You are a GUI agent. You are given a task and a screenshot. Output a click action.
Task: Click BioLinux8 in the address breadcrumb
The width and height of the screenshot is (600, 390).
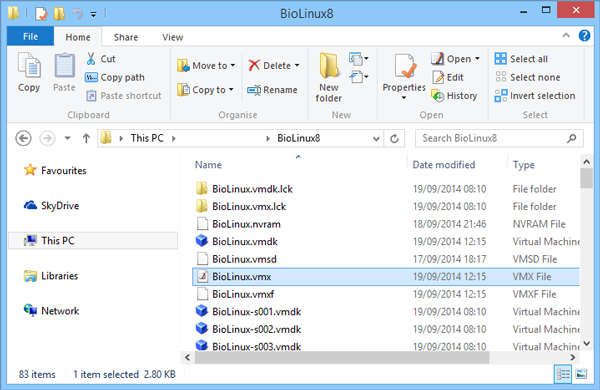[x=298, y=138]
